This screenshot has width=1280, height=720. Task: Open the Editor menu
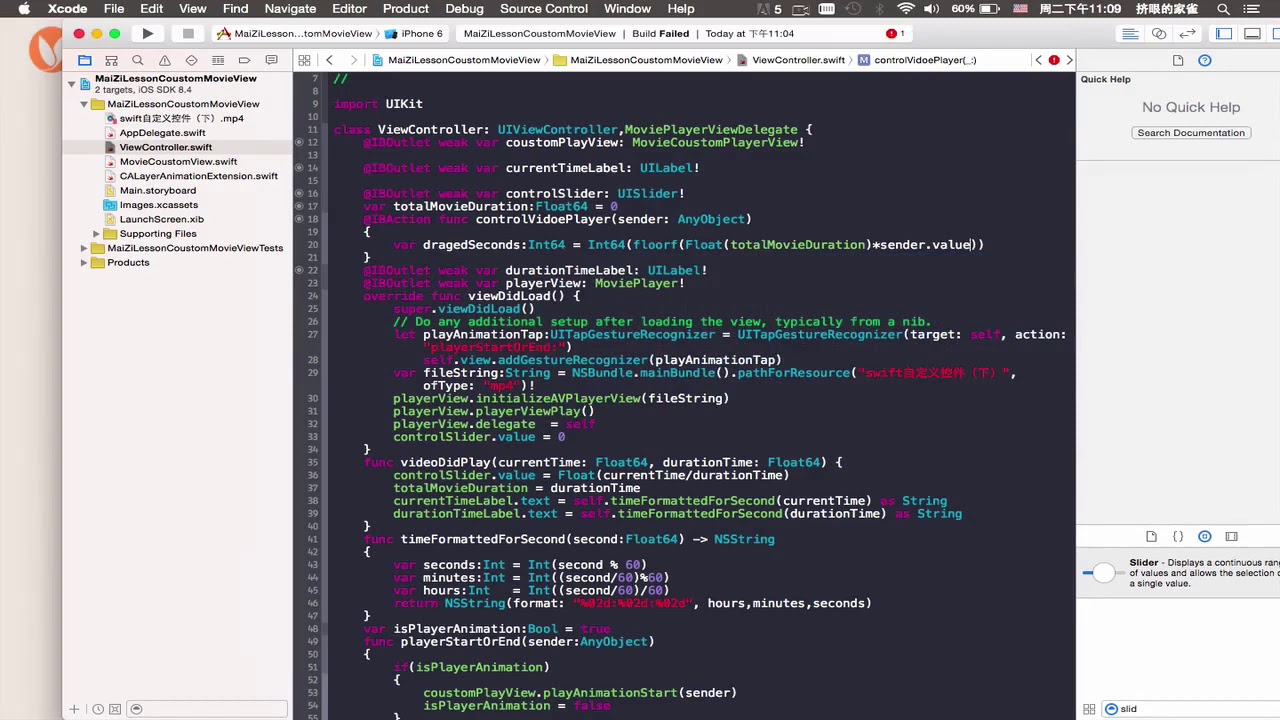click(x=349, y=9)
